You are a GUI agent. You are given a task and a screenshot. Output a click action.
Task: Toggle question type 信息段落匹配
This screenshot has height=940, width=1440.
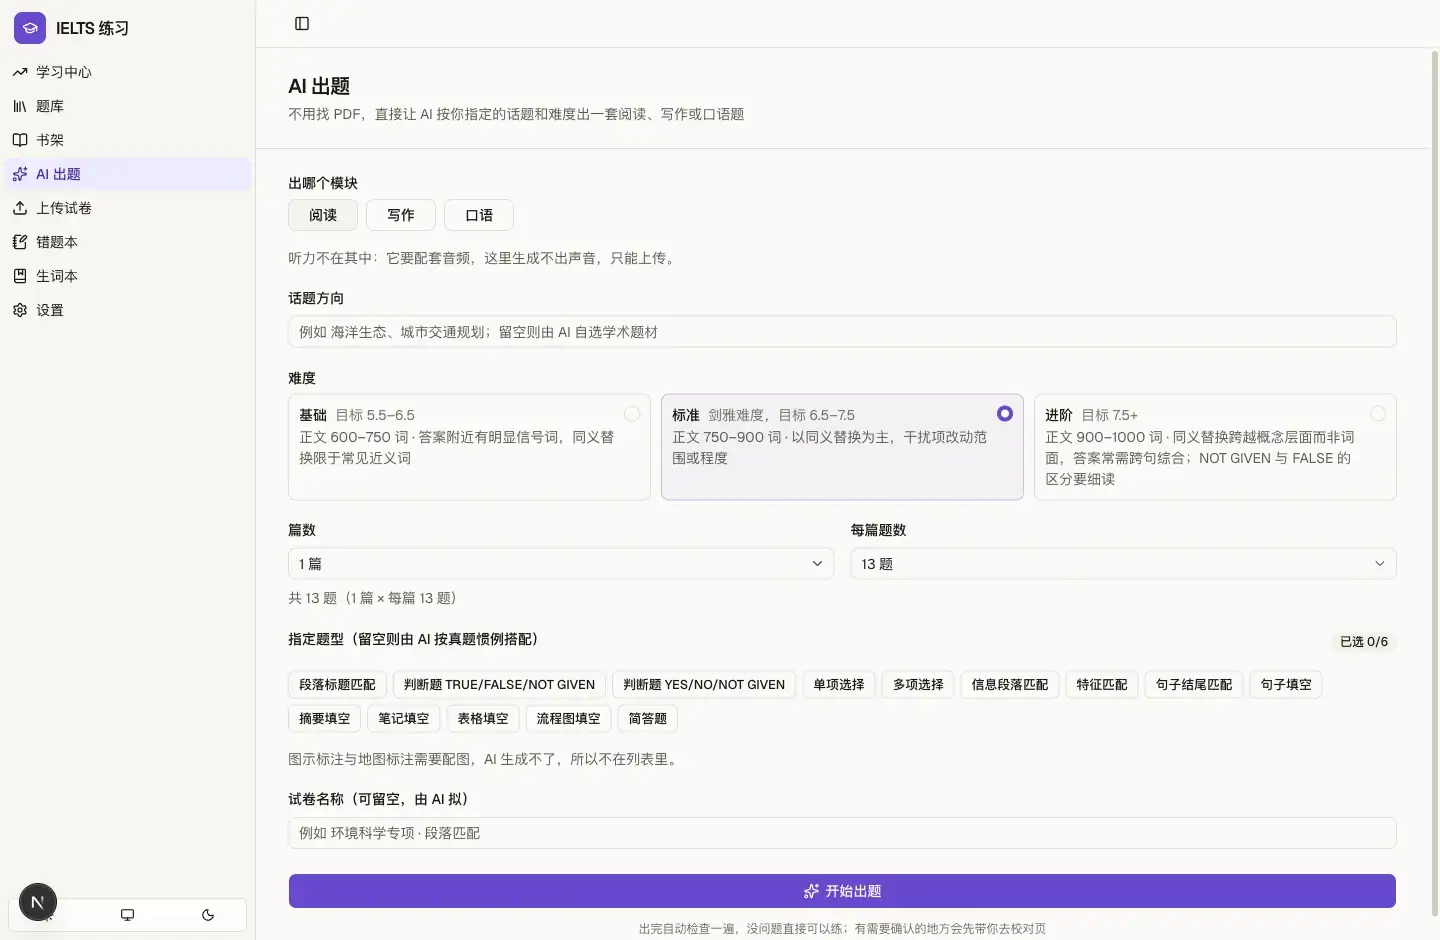(1010, 685)
